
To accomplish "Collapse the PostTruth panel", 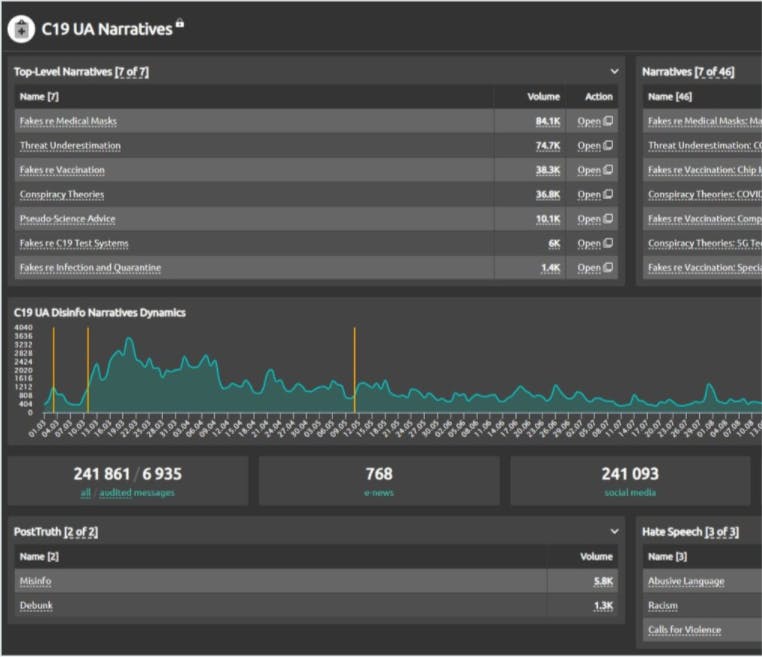I will coord(614,532).
